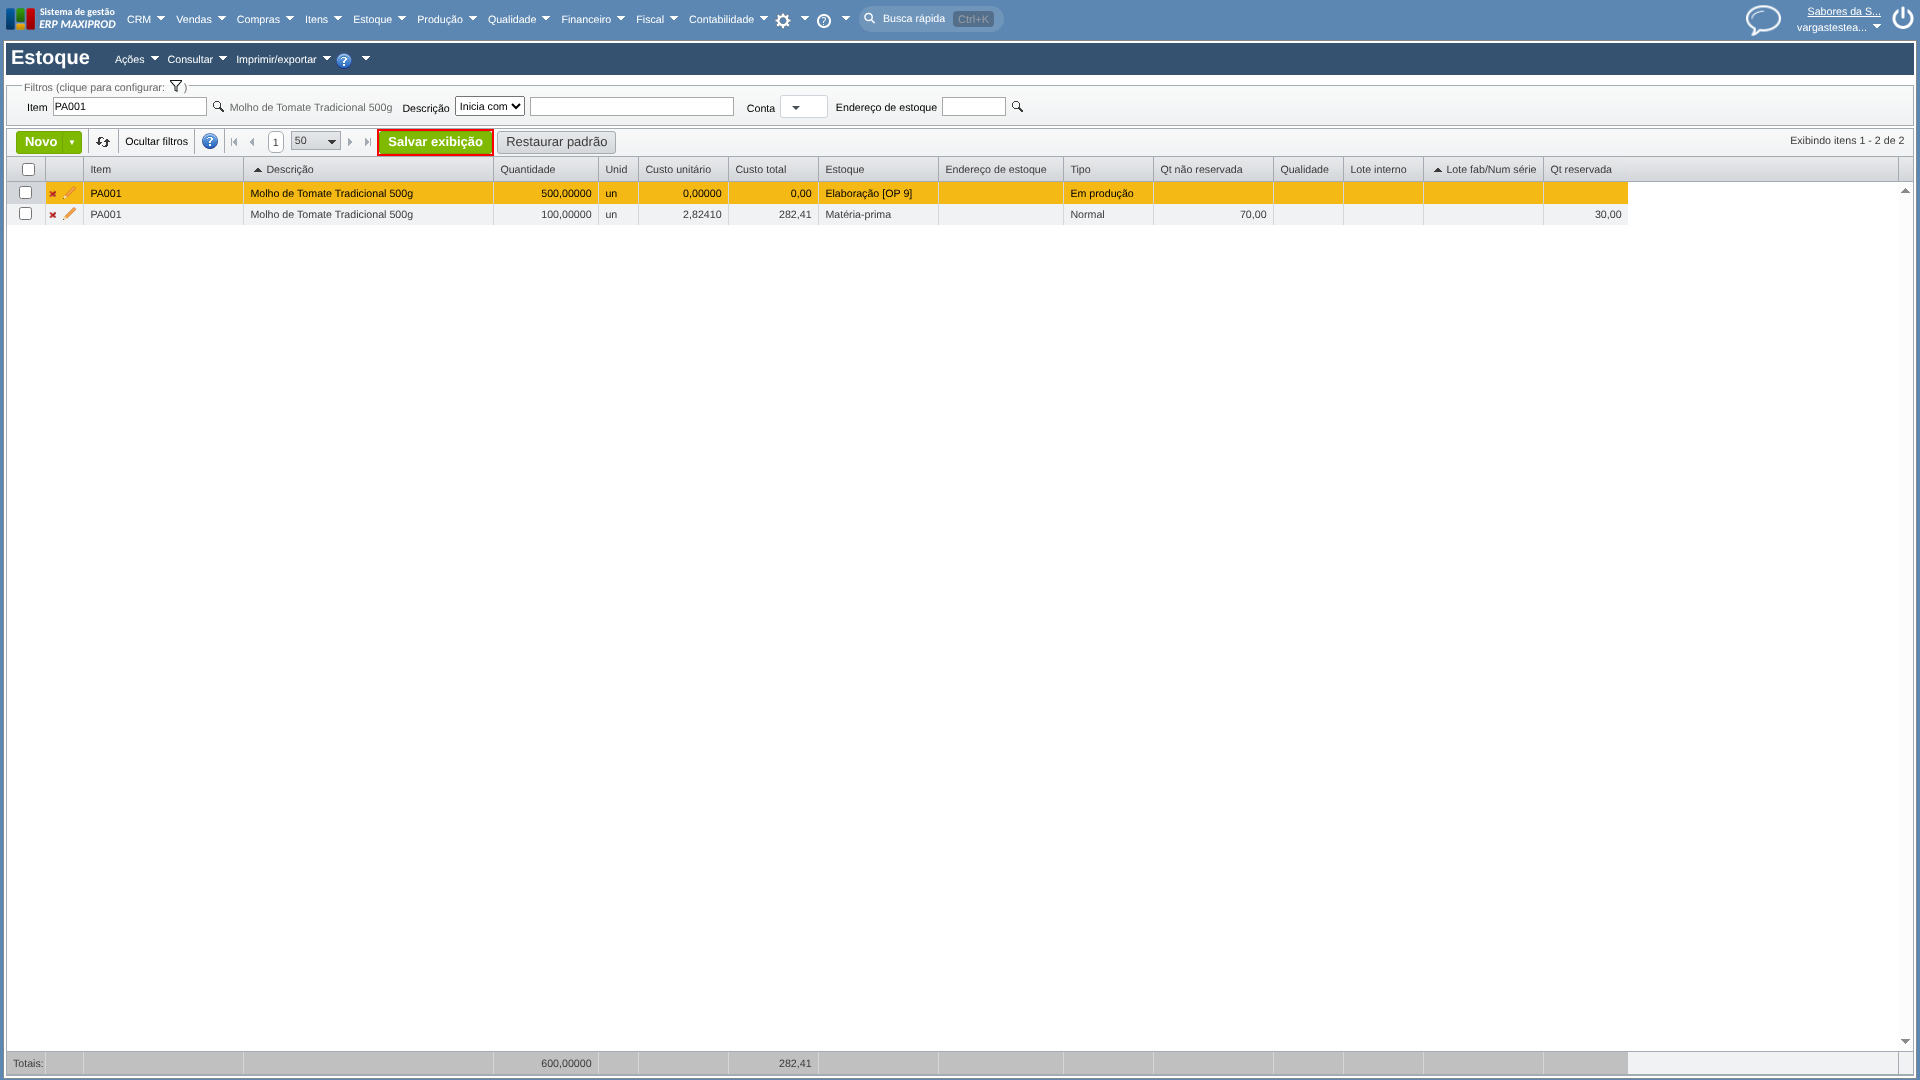This screenshot has height=1080, width=1920.
Task: Open the settings gear icon in the top bar
Action: click(x=783, y=20)
